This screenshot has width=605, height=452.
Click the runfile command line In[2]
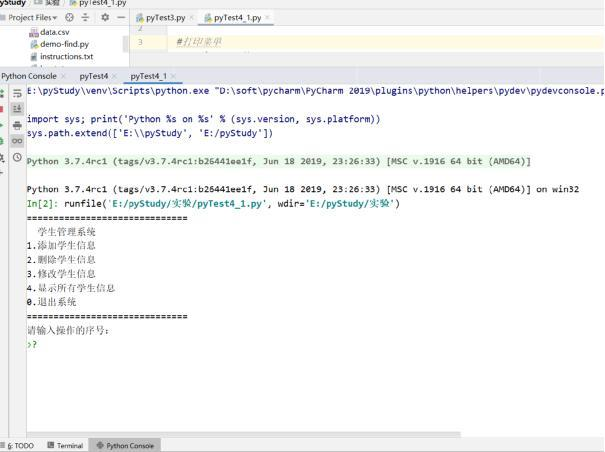pyautogui.click(x=213, y=203)
